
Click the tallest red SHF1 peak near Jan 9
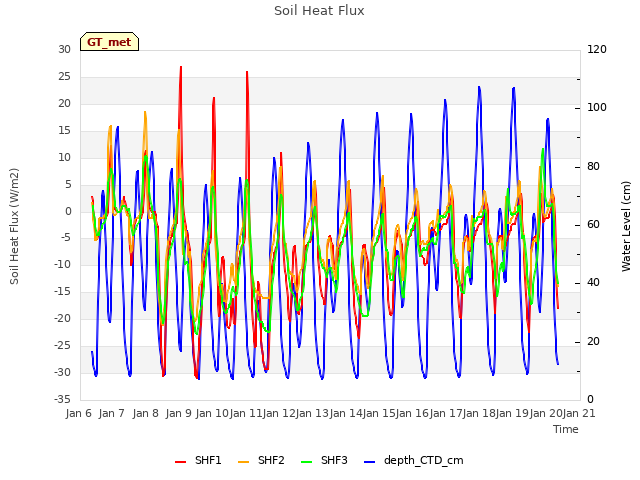[x=181, y=67]
